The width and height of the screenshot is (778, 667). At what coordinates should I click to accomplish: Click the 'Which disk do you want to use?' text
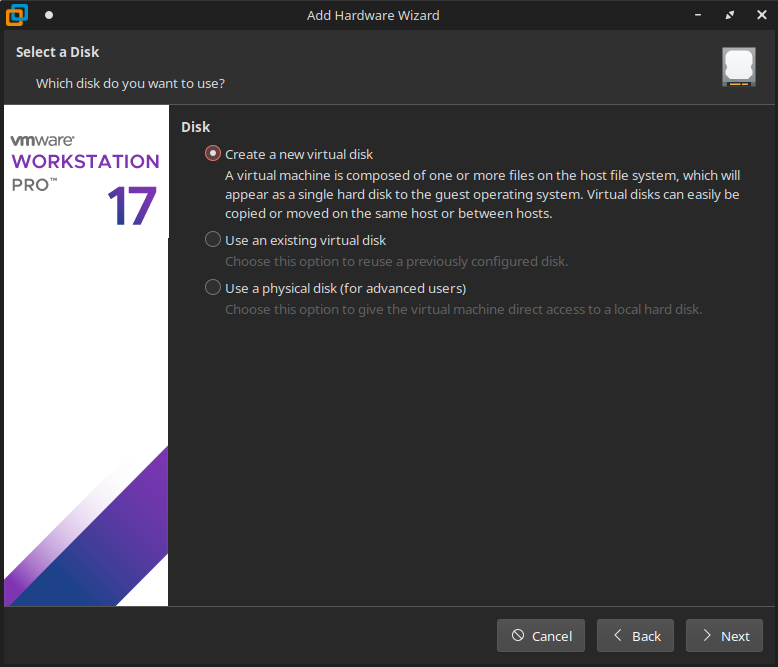(x=130, y=83)
